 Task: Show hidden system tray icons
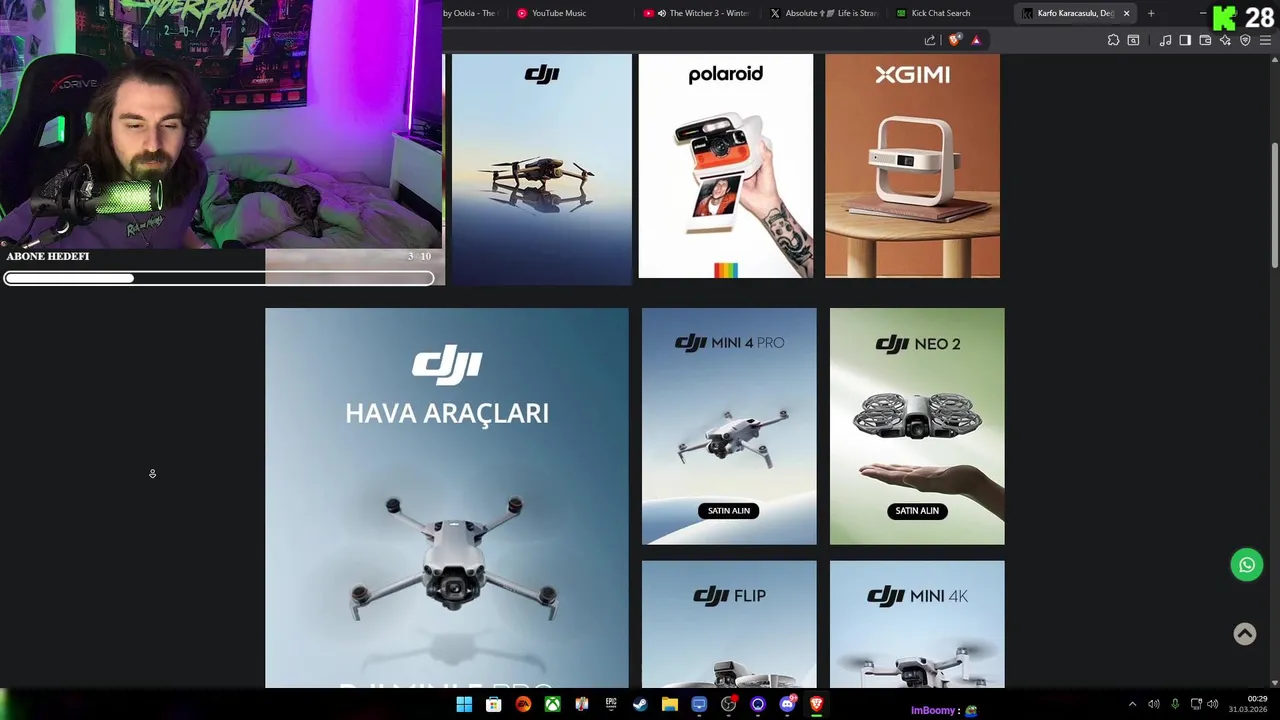pyautogui.click(x=1132, y=704)
